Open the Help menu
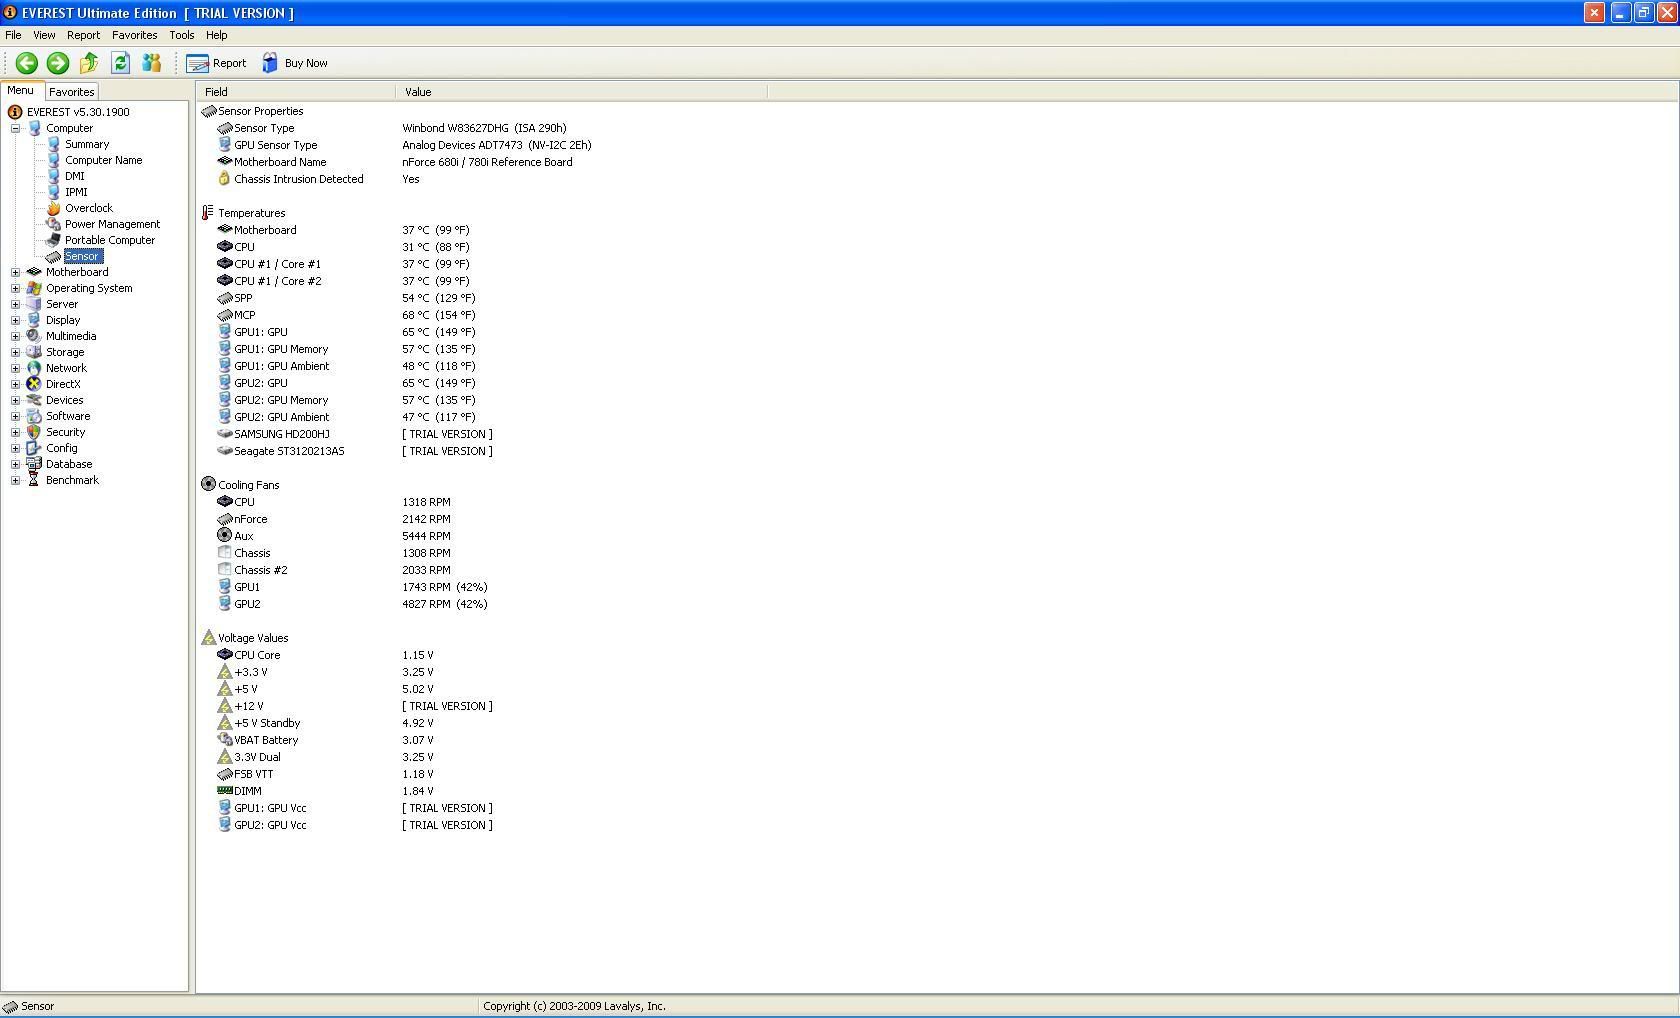 pyautogui.click(x=216, y=35)
